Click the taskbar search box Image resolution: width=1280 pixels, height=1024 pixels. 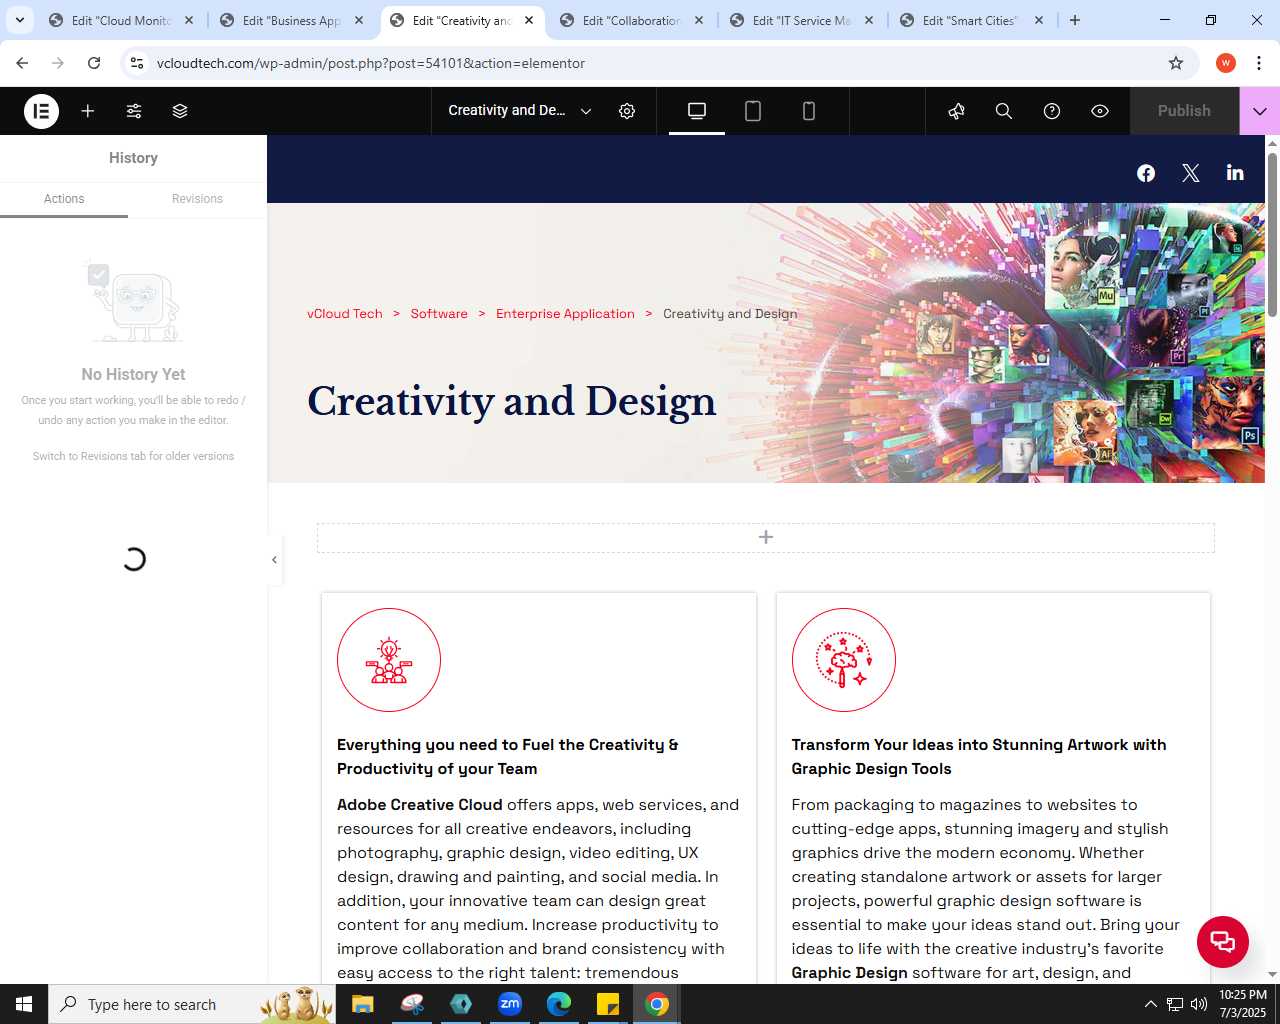click(x=191, y=1004)
